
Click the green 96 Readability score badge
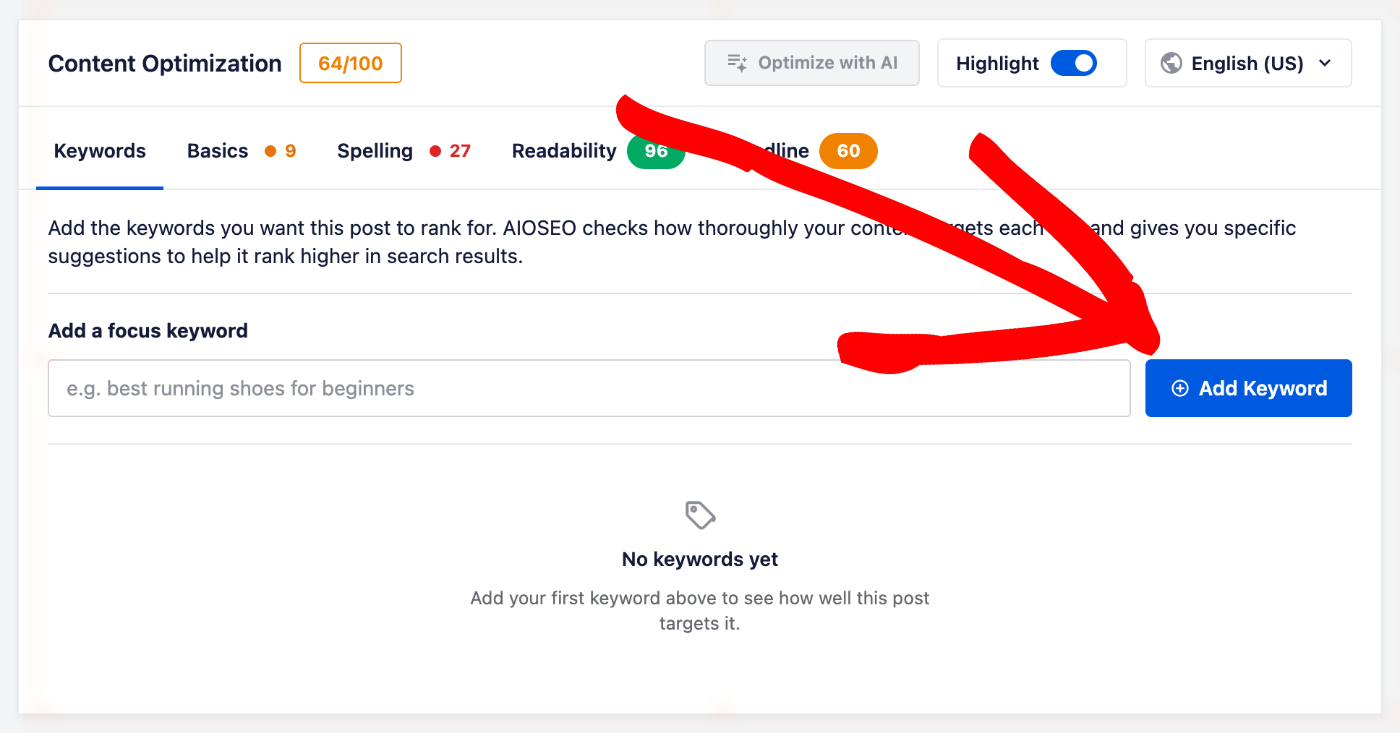pos(655,151)
